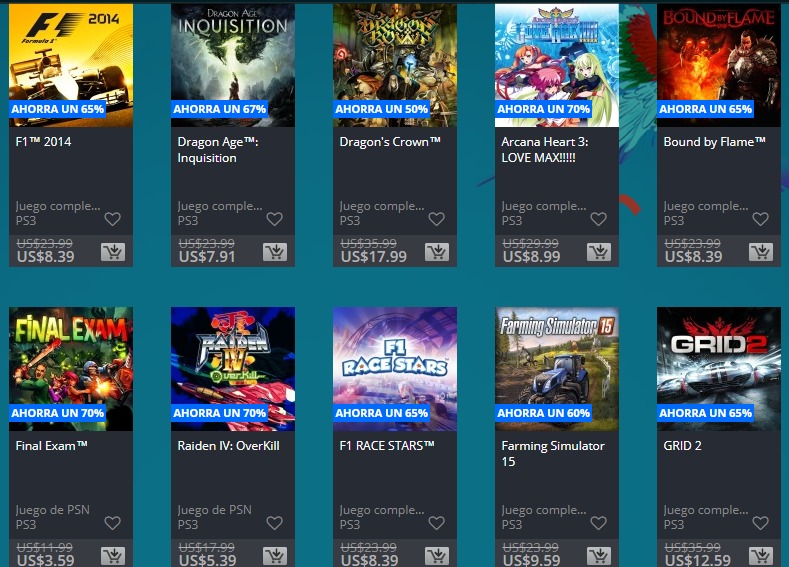The height and width of the screenshot is (567, 789).
Task: Add F1 2014 to cart
Action: [113, 252]
